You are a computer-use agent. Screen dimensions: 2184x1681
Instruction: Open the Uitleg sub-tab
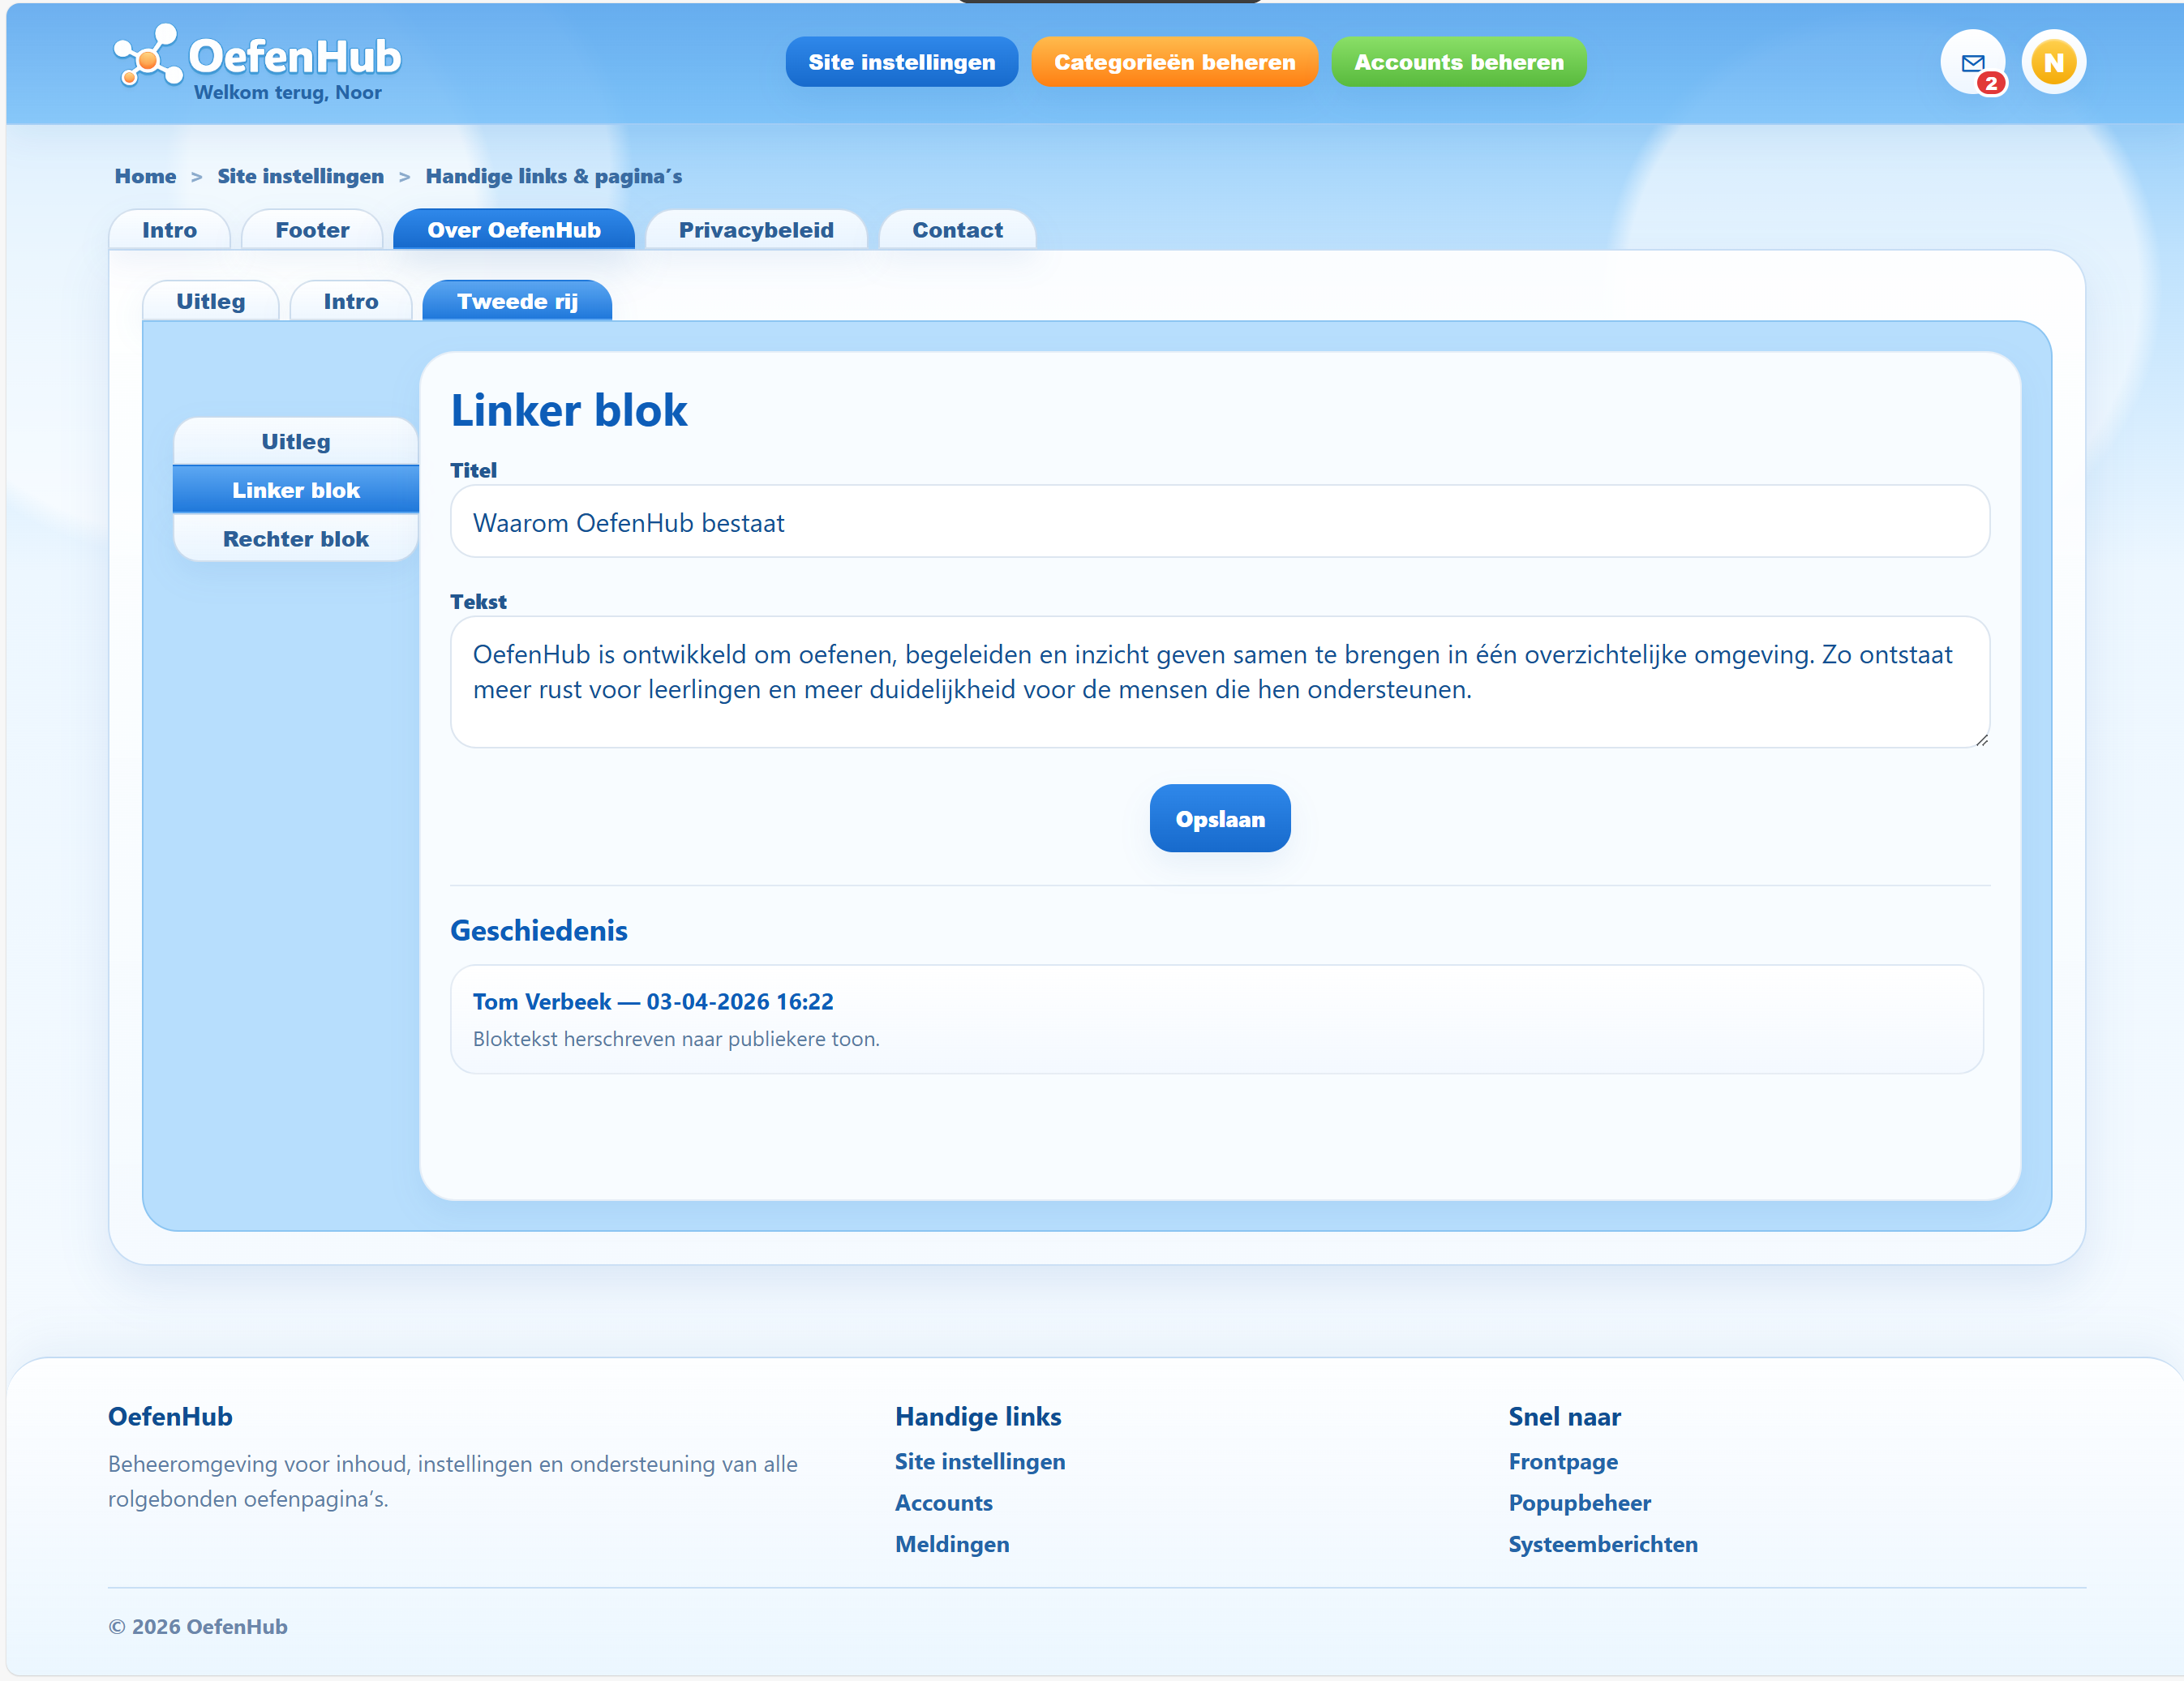pos(210,301)
